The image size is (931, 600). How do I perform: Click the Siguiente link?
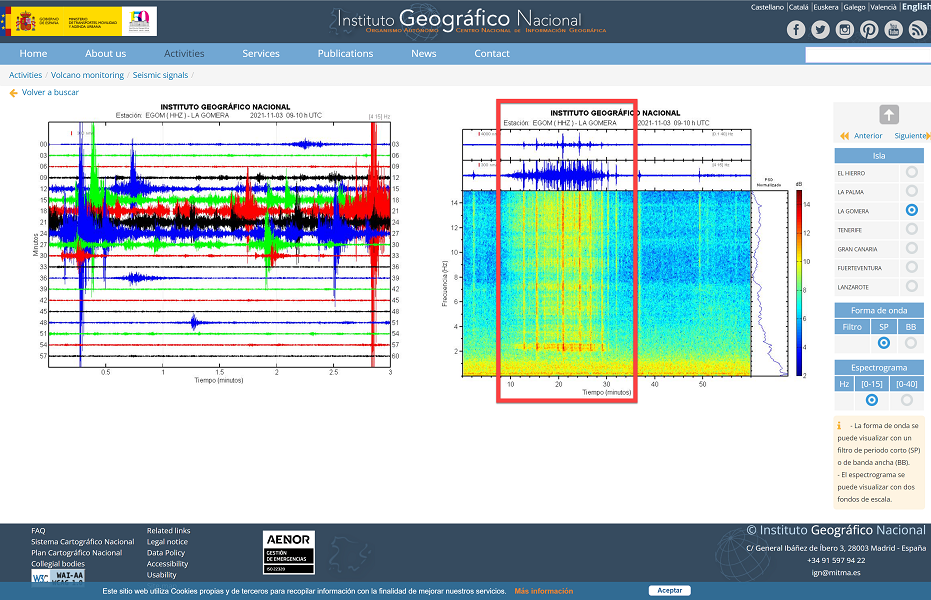910,136
